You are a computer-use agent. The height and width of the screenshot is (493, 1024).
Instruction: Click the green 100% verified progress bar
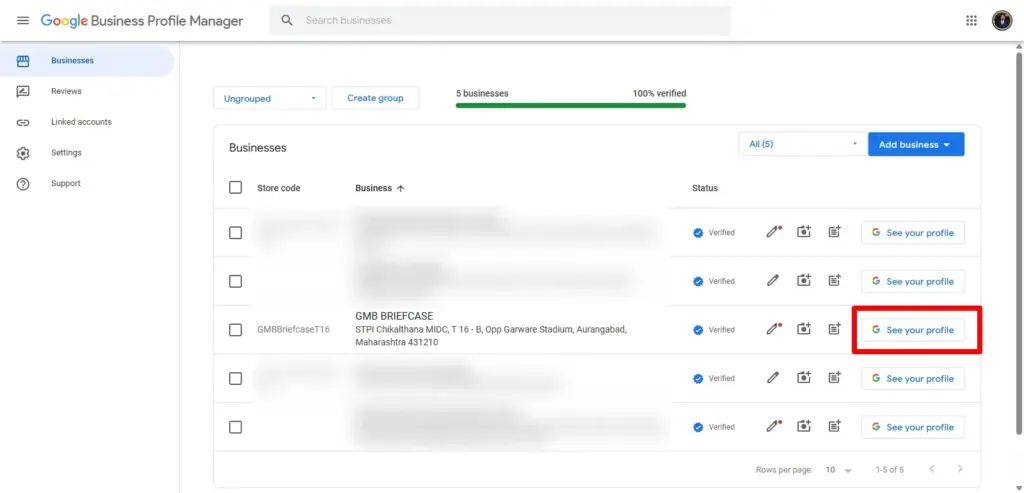pos(571,105)
